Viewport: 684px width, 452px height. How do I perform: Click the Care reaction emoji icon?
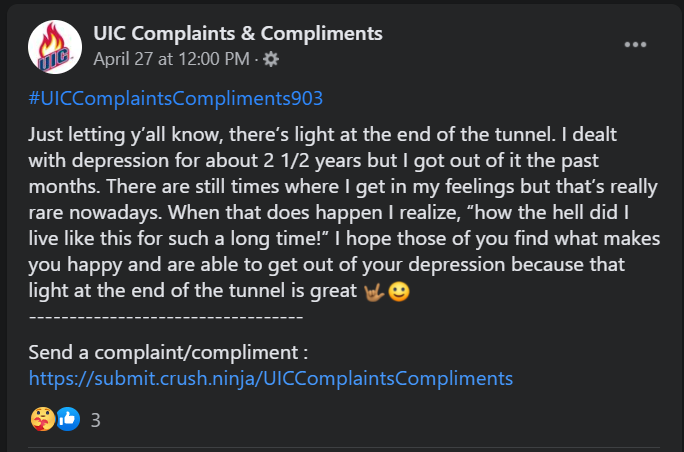42,419
